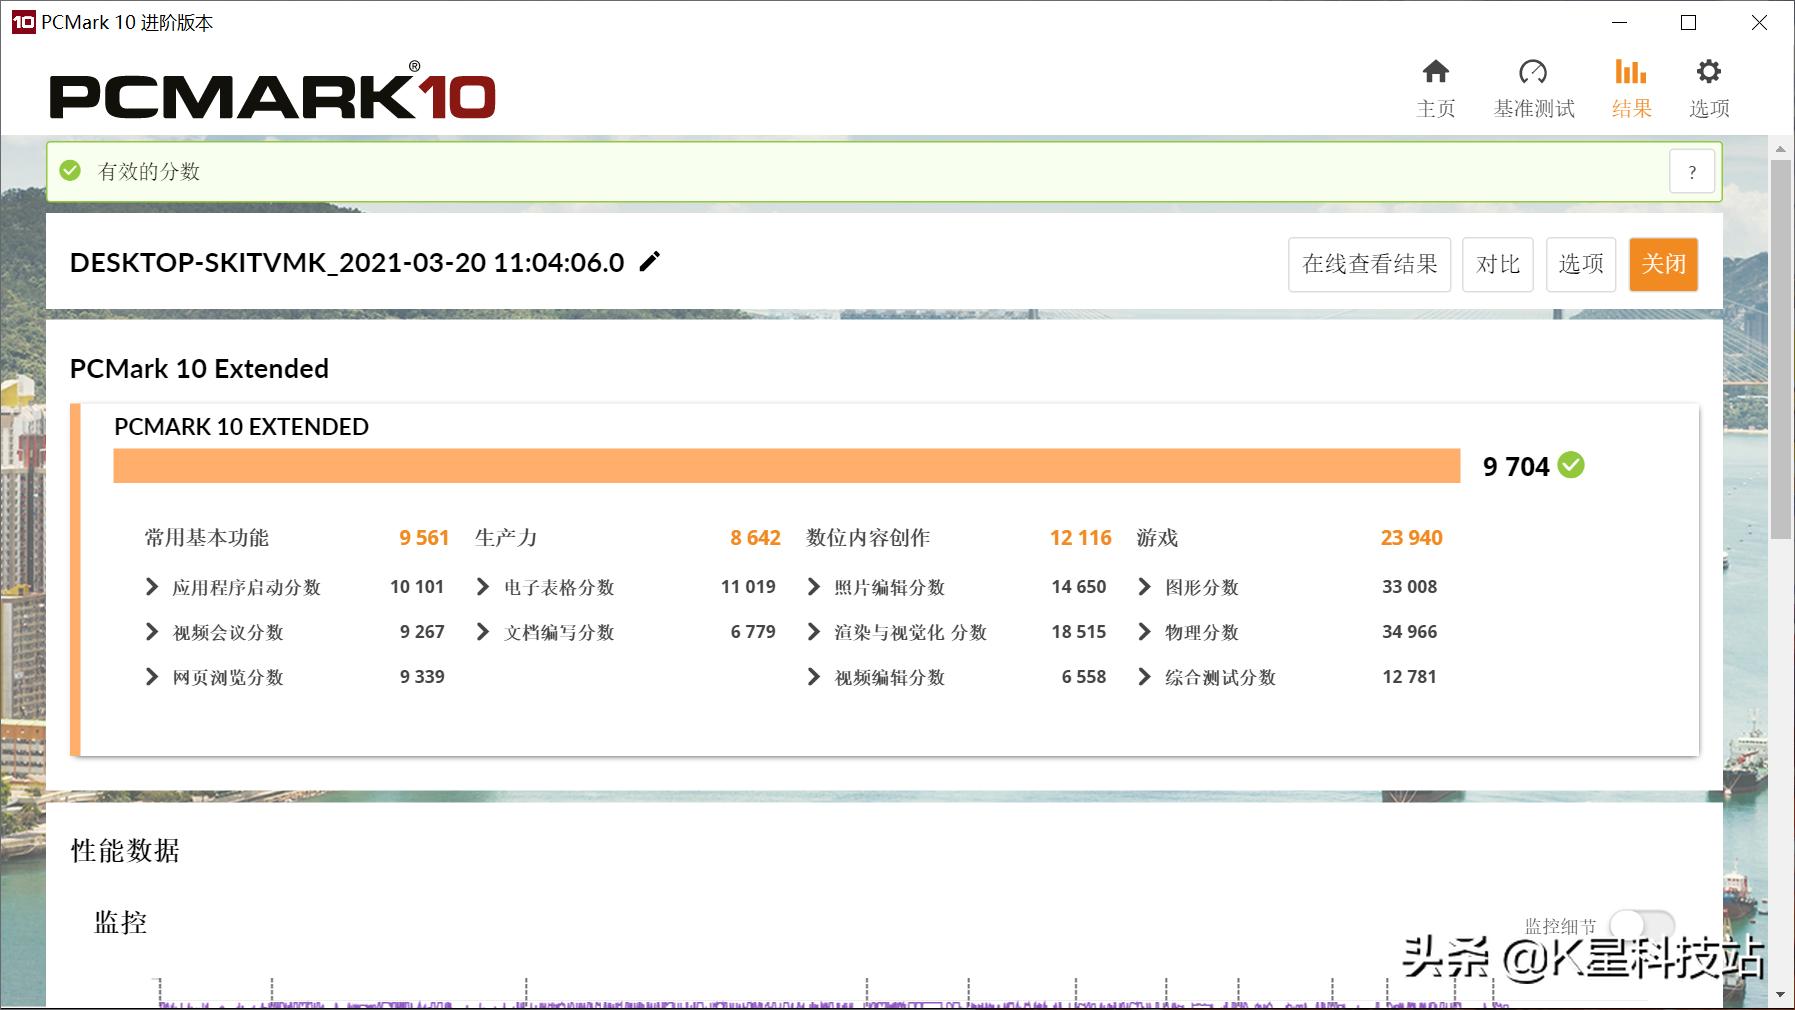Click the orange 关闭 button
The image size is (1795, 1010).
pyautogui.click(x=1662, y=264)
